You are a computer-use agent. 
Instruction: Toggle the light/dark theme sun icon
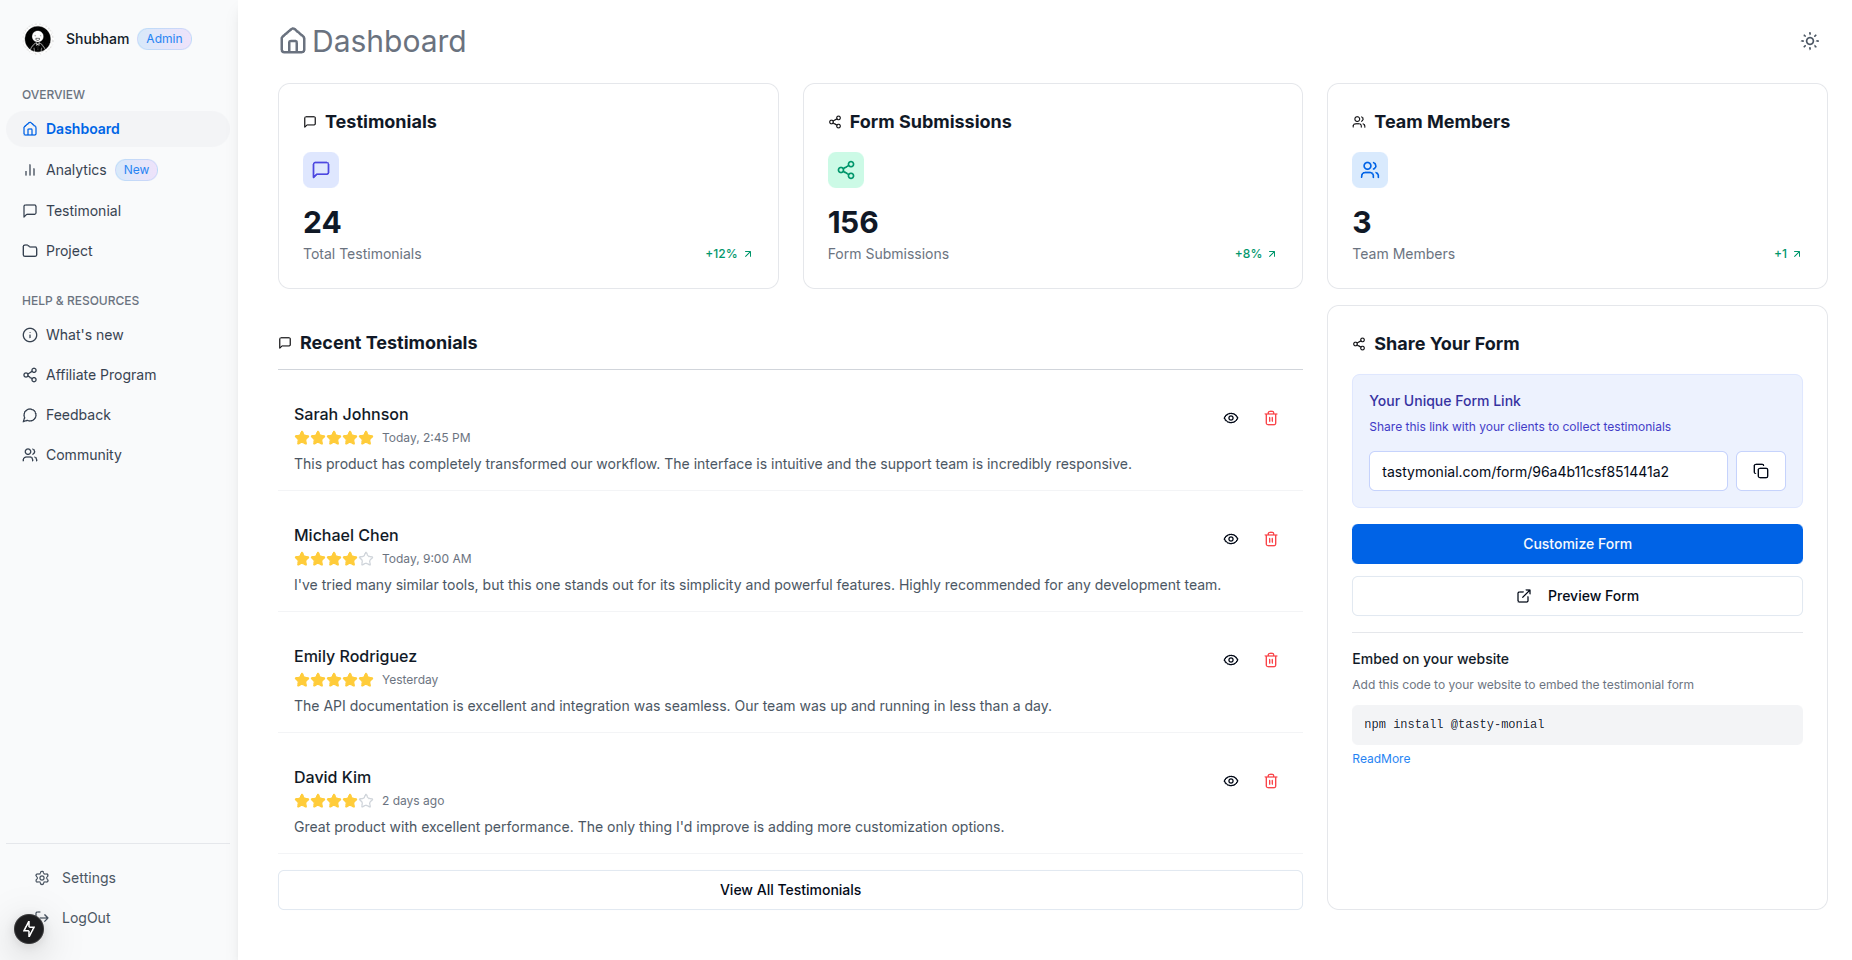coord(1809,41)
